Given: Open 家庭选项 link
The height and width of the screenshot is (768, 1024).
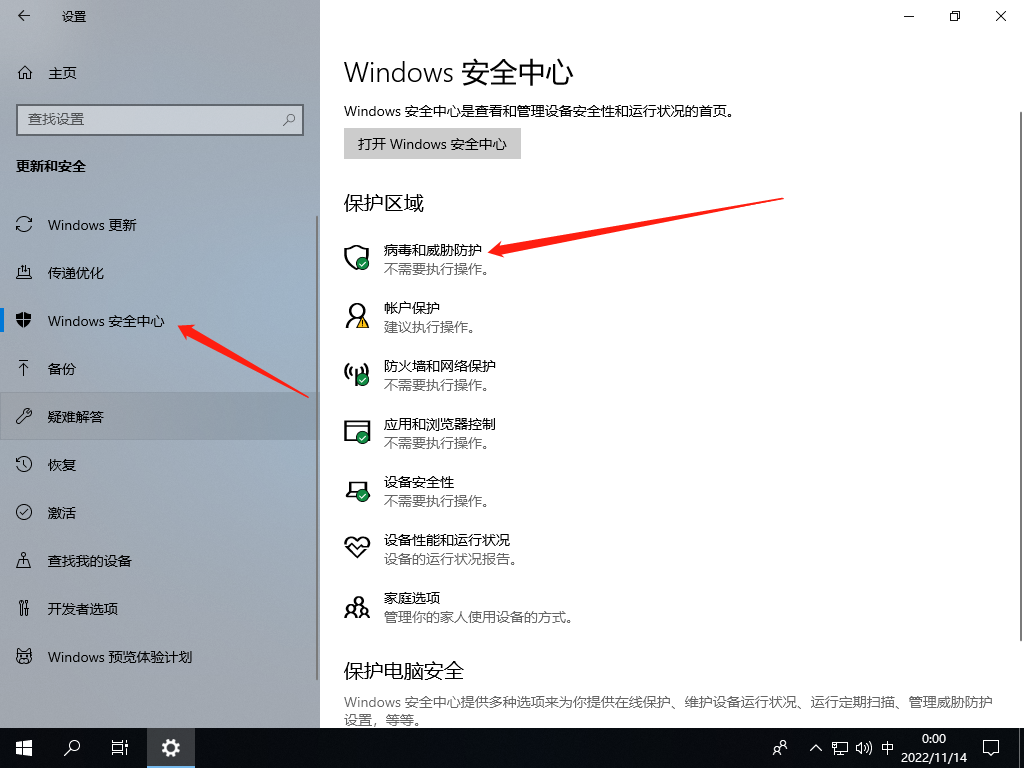Looking at the screenshot, I should (x=412, y=598).
